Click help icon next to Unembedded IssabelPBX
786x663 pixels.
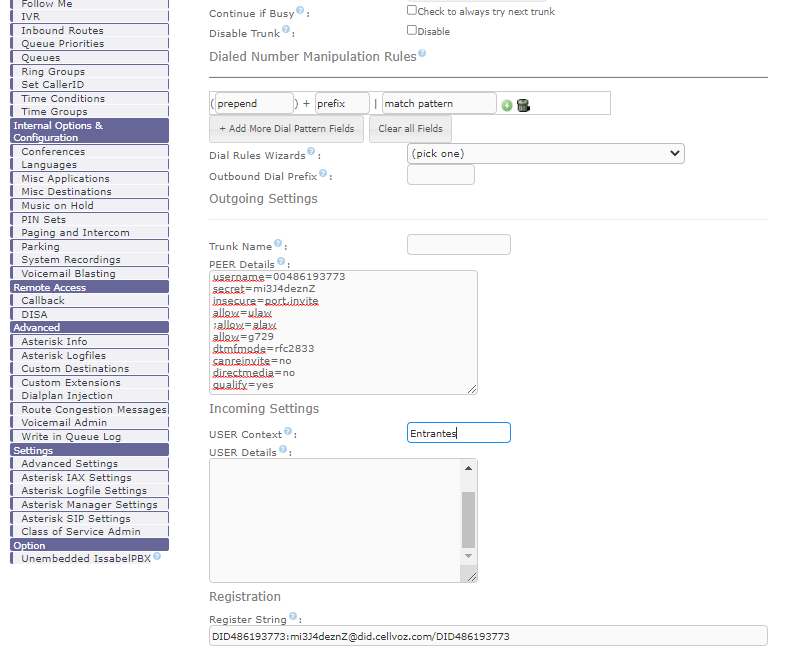tap(157, 556)
